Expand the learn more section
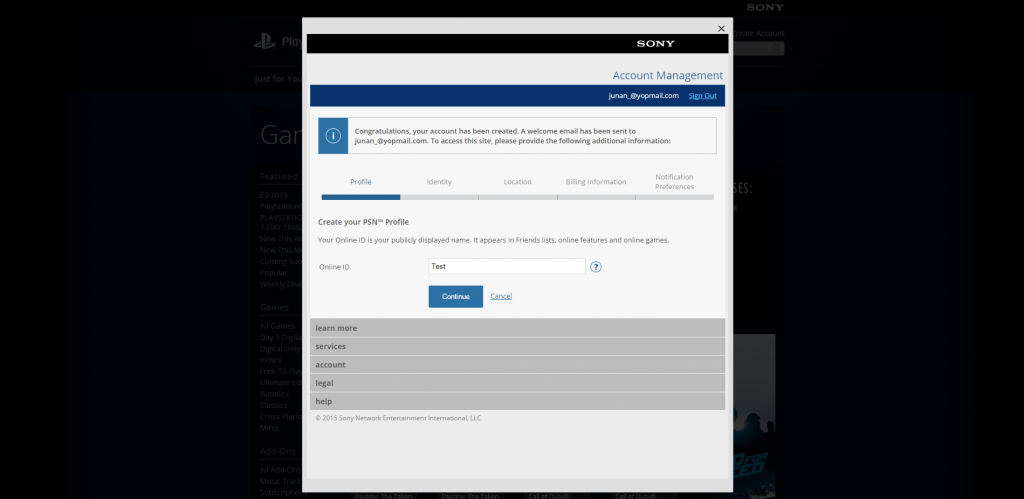The height and width of the screenshot is (499, 1024). (x=517, y=328)
